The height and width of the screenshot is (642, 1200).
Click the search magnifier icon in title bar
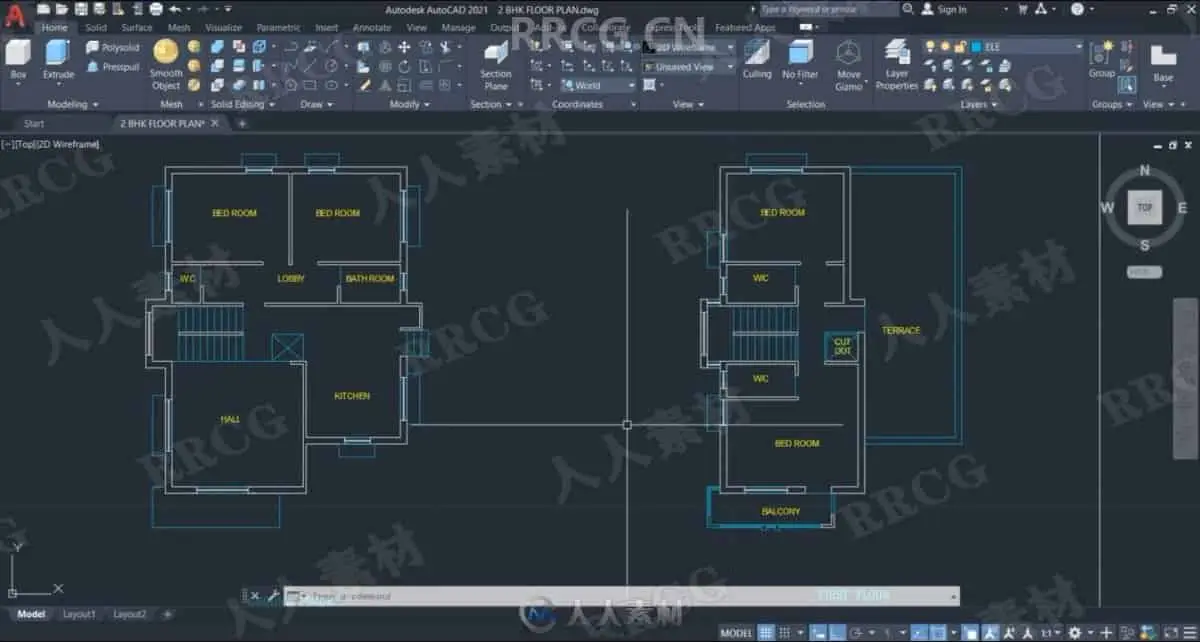point(908,9)
